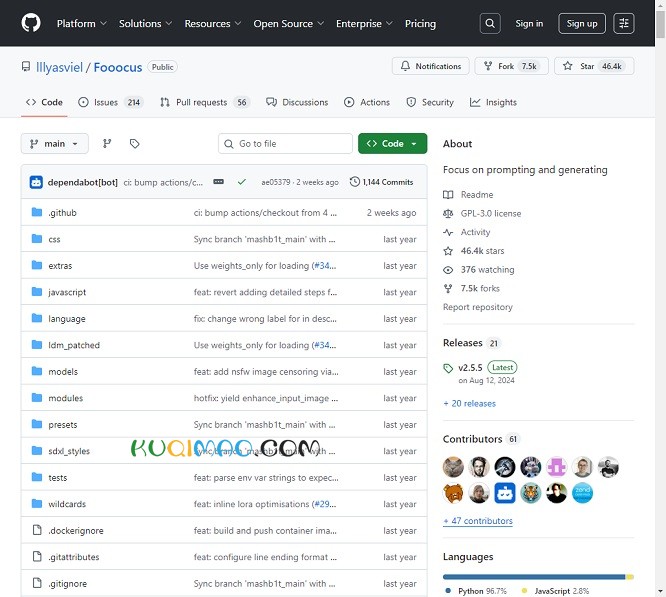Image resolution: width=666 pixels, height=597 pixels.
Task: Click the Pricing link
Action: point(420,23)
